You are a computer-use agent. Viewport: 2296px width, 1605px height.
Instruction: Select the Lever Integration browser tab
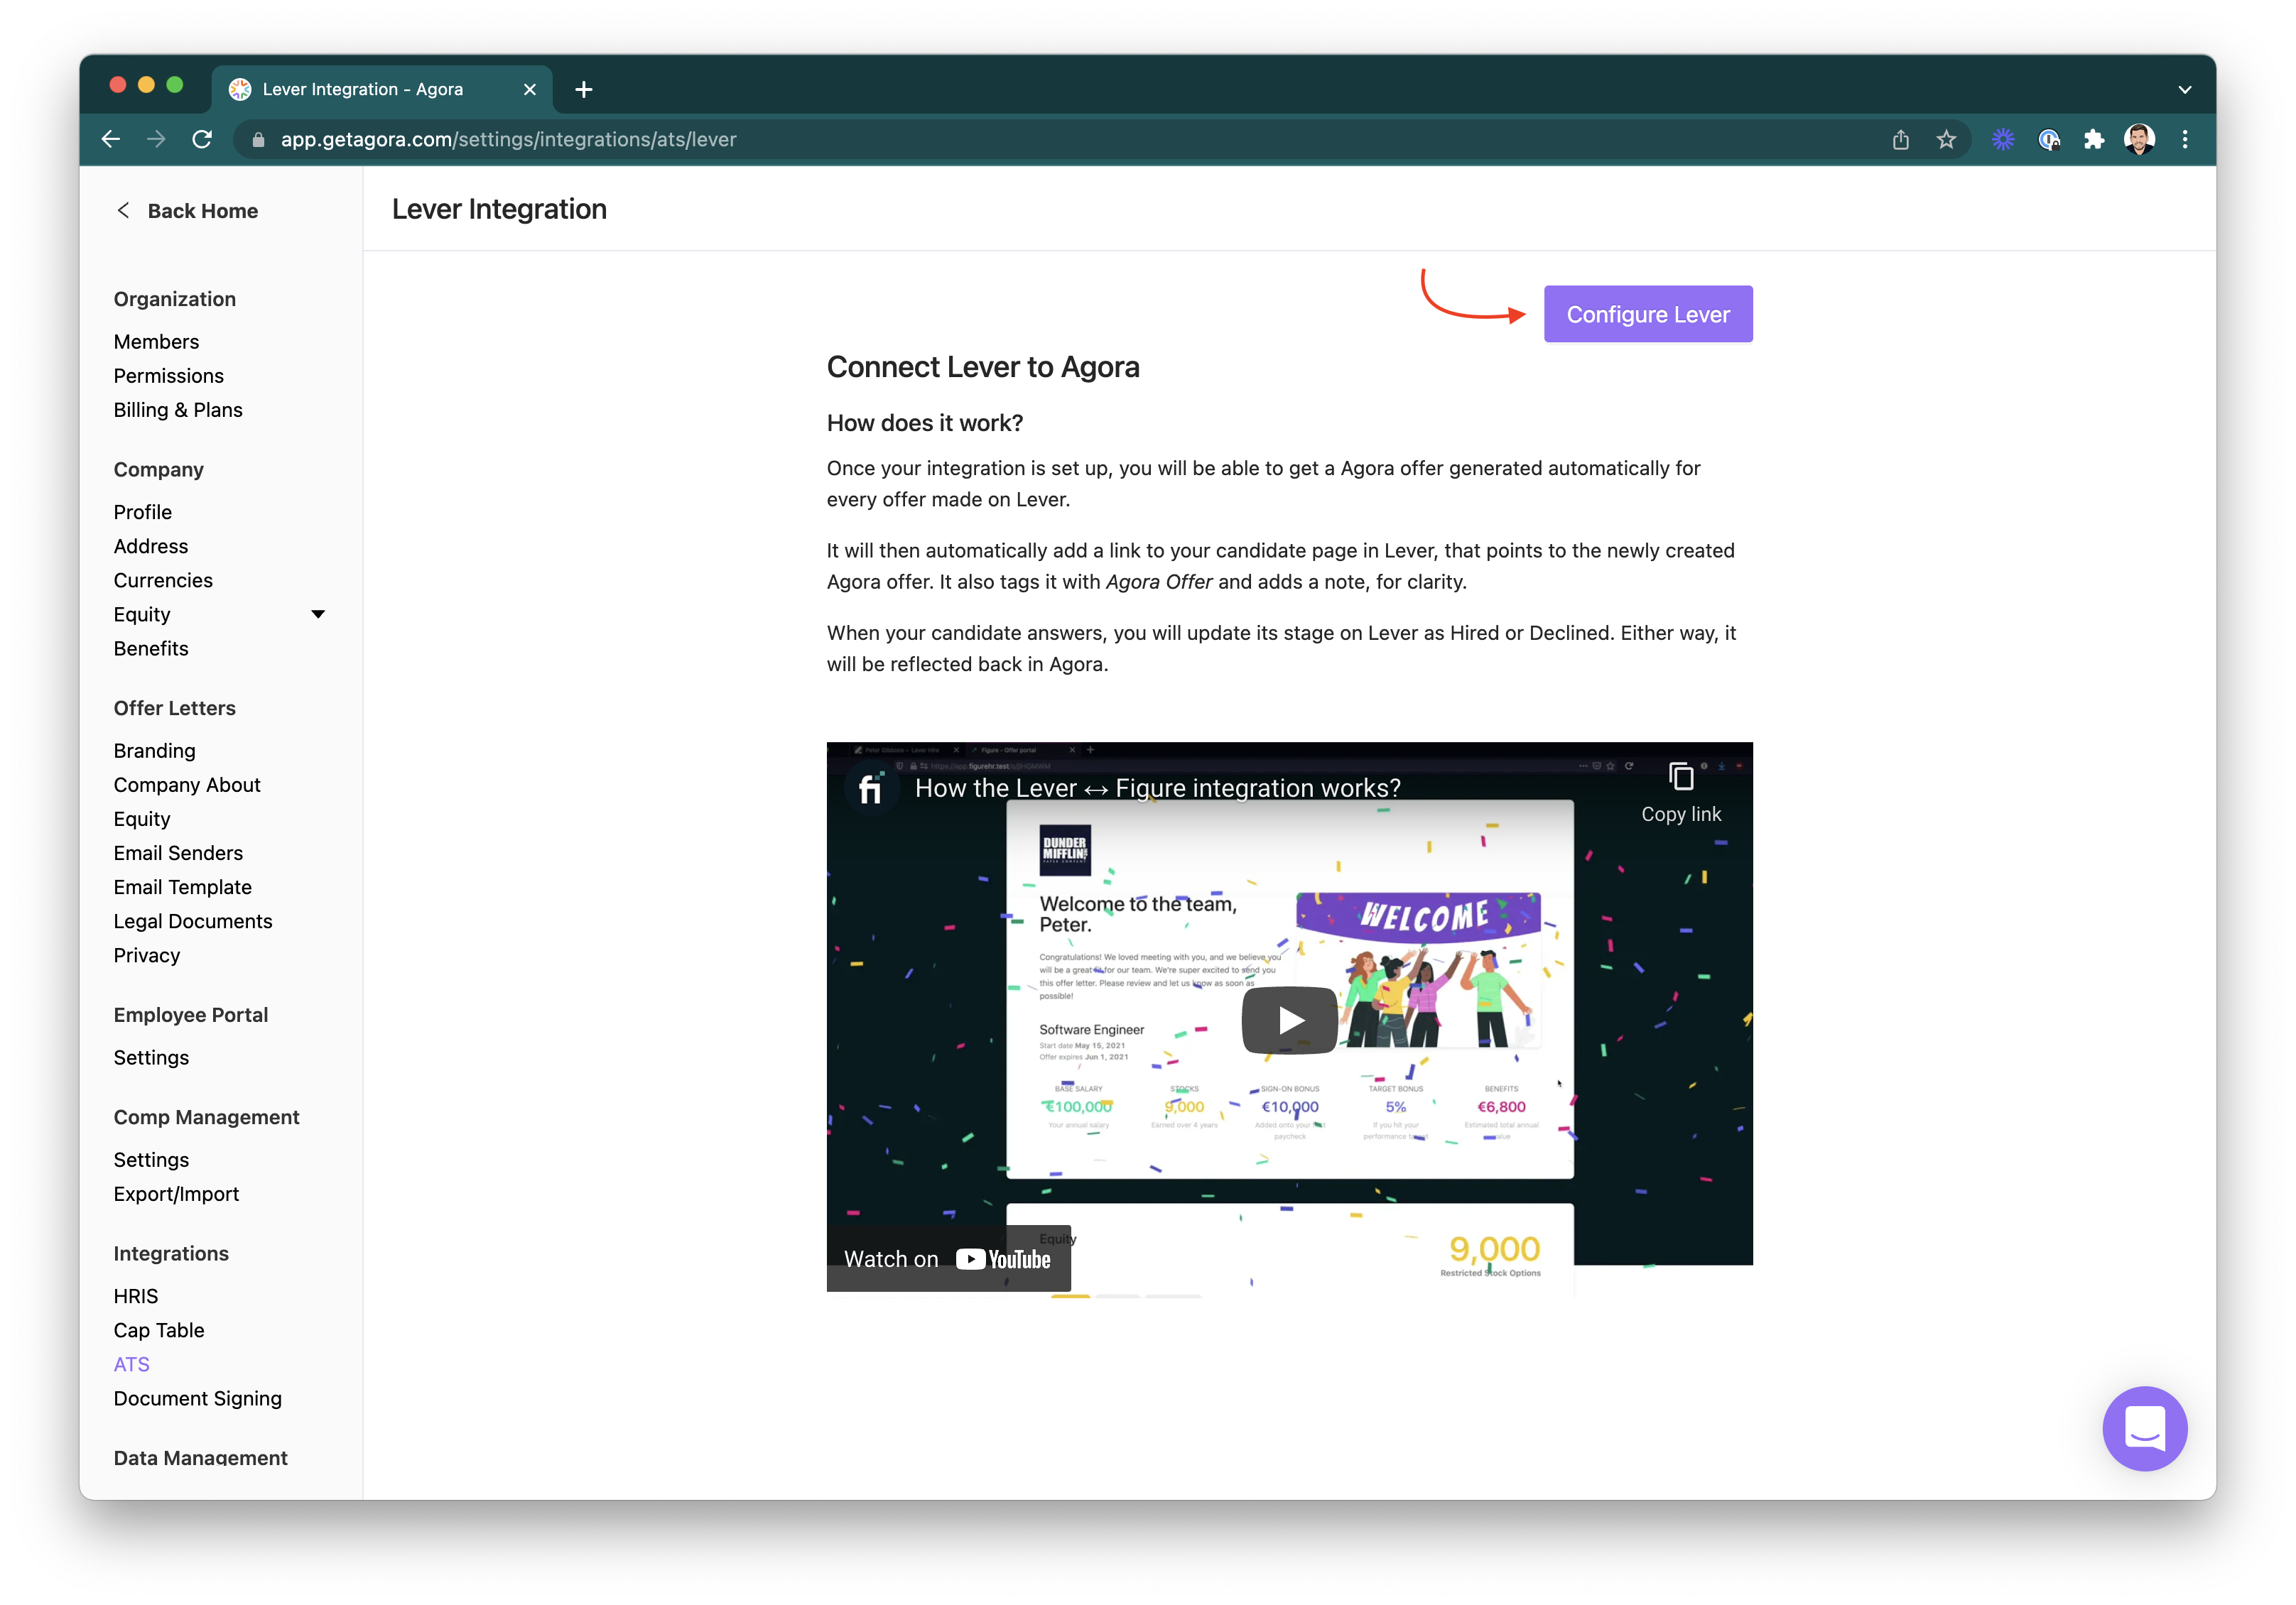coord(381,90)
